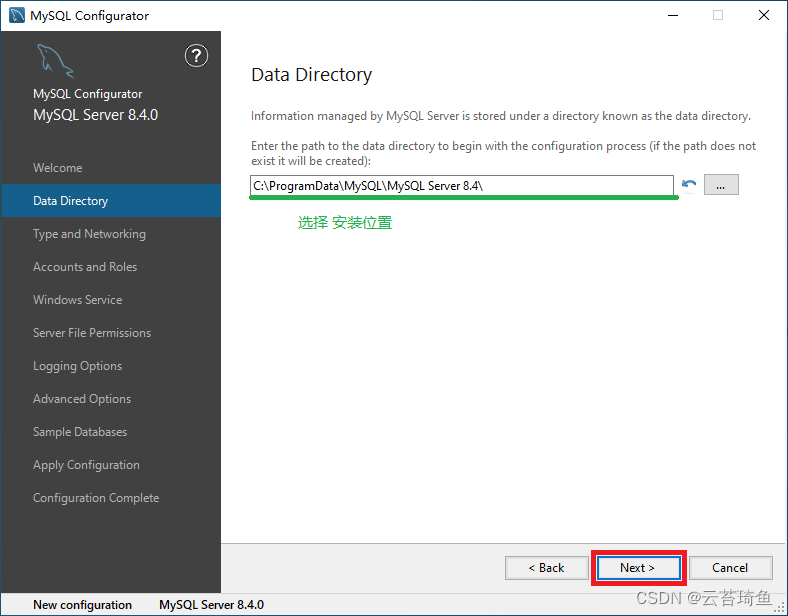Close the MySQL Configurator window

(x=764, y=16)
